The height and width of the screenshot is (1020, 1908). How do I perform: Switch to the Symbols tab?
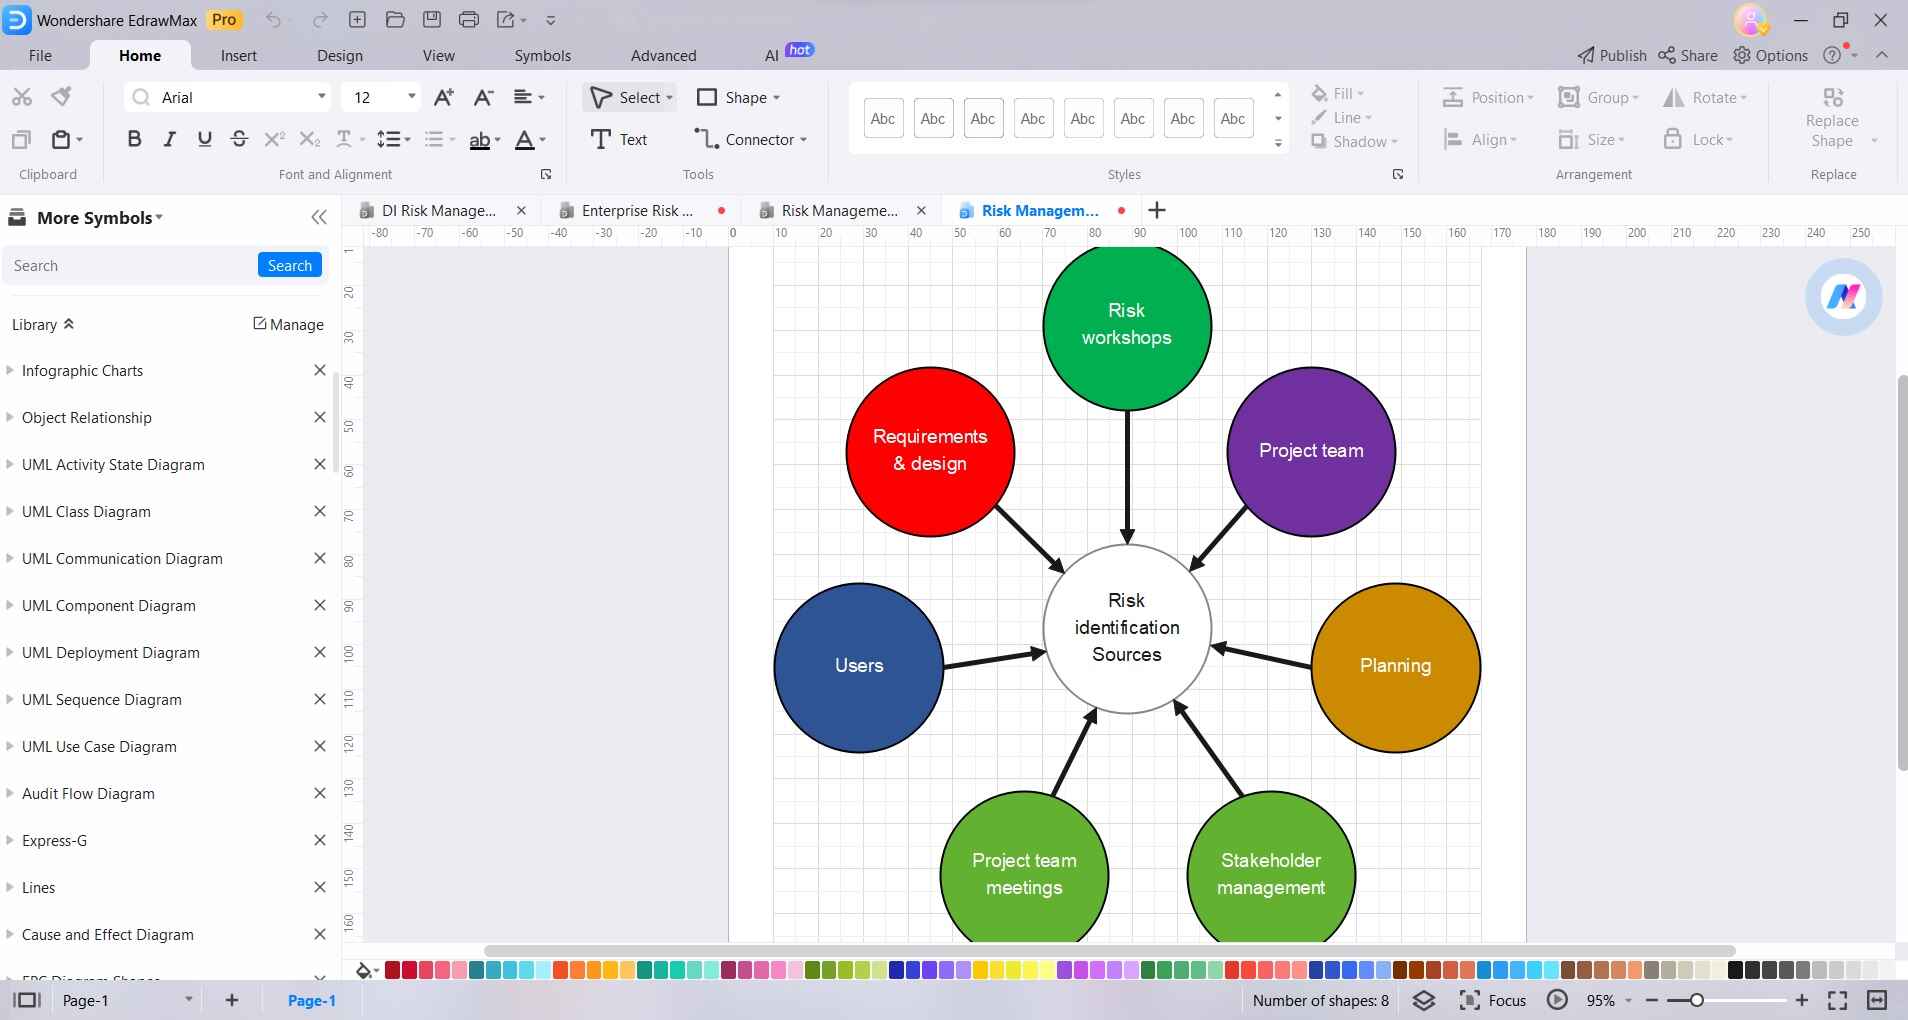click(x=543, y=56)
